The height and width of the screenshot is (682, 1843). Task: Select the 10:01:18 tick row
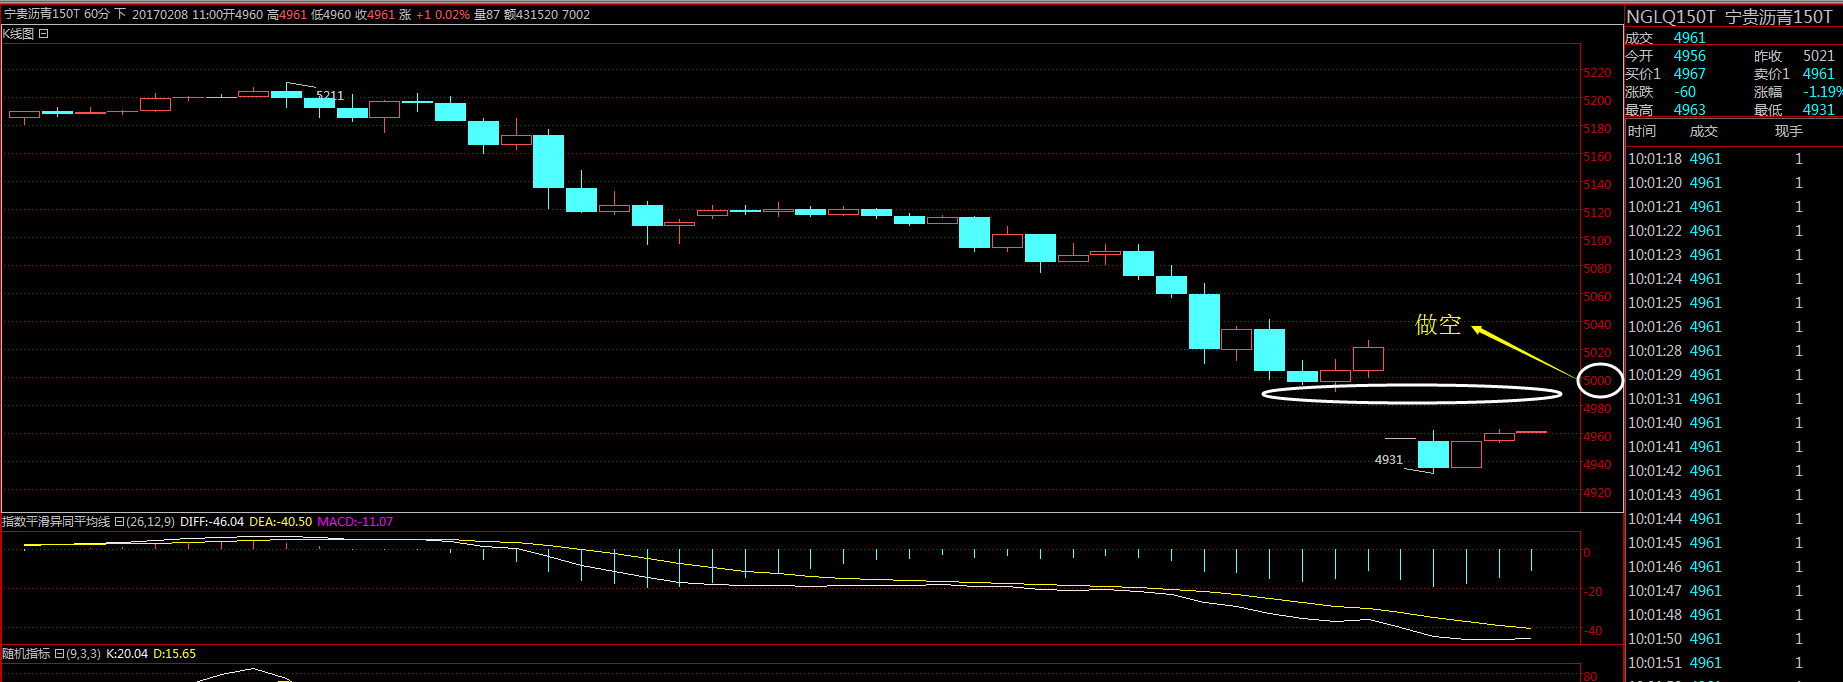[1733, 159]
